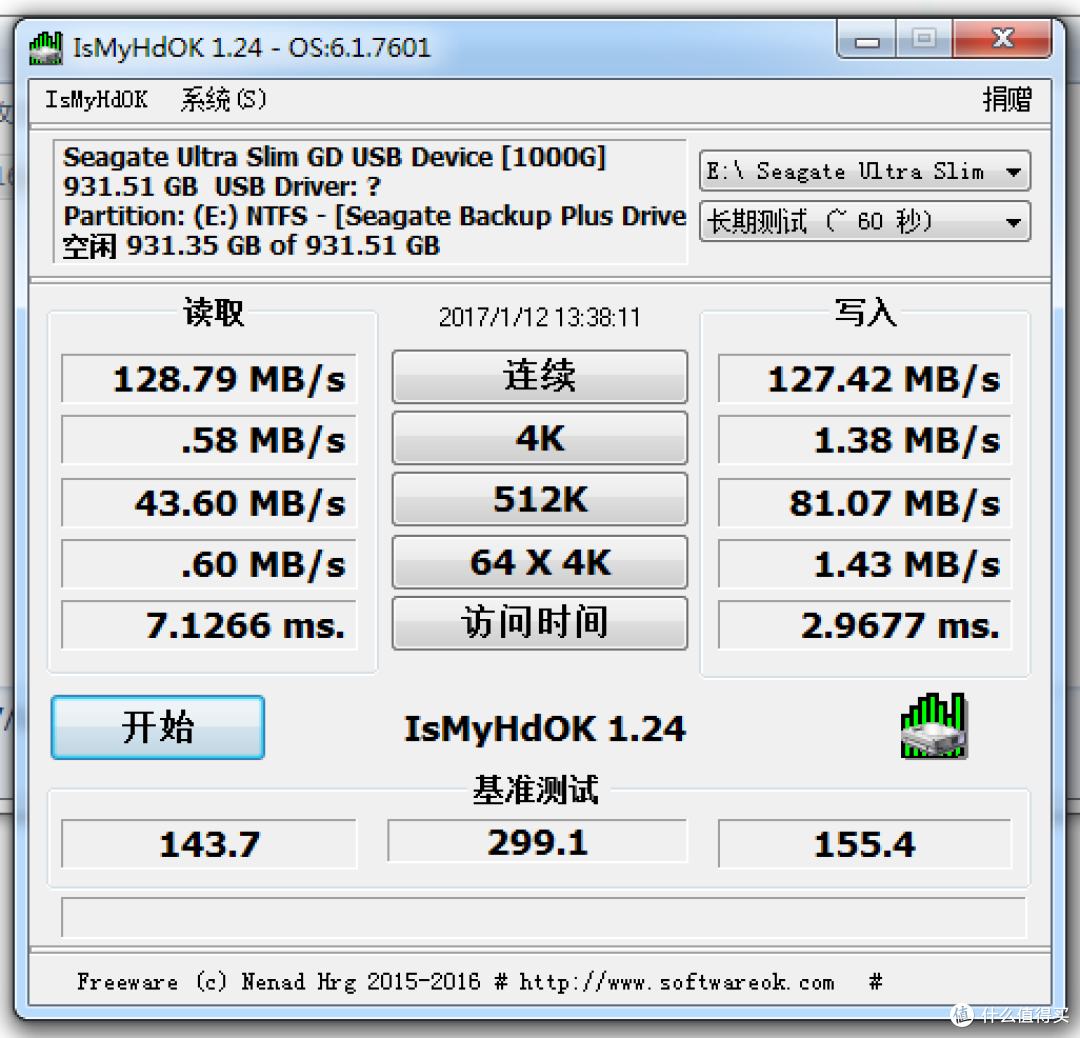Image resolution: width=1080 pixels, height=1038 pixels.
Task: Select the 2.9677 ms. write access time
Action: [x=864, y=625]
